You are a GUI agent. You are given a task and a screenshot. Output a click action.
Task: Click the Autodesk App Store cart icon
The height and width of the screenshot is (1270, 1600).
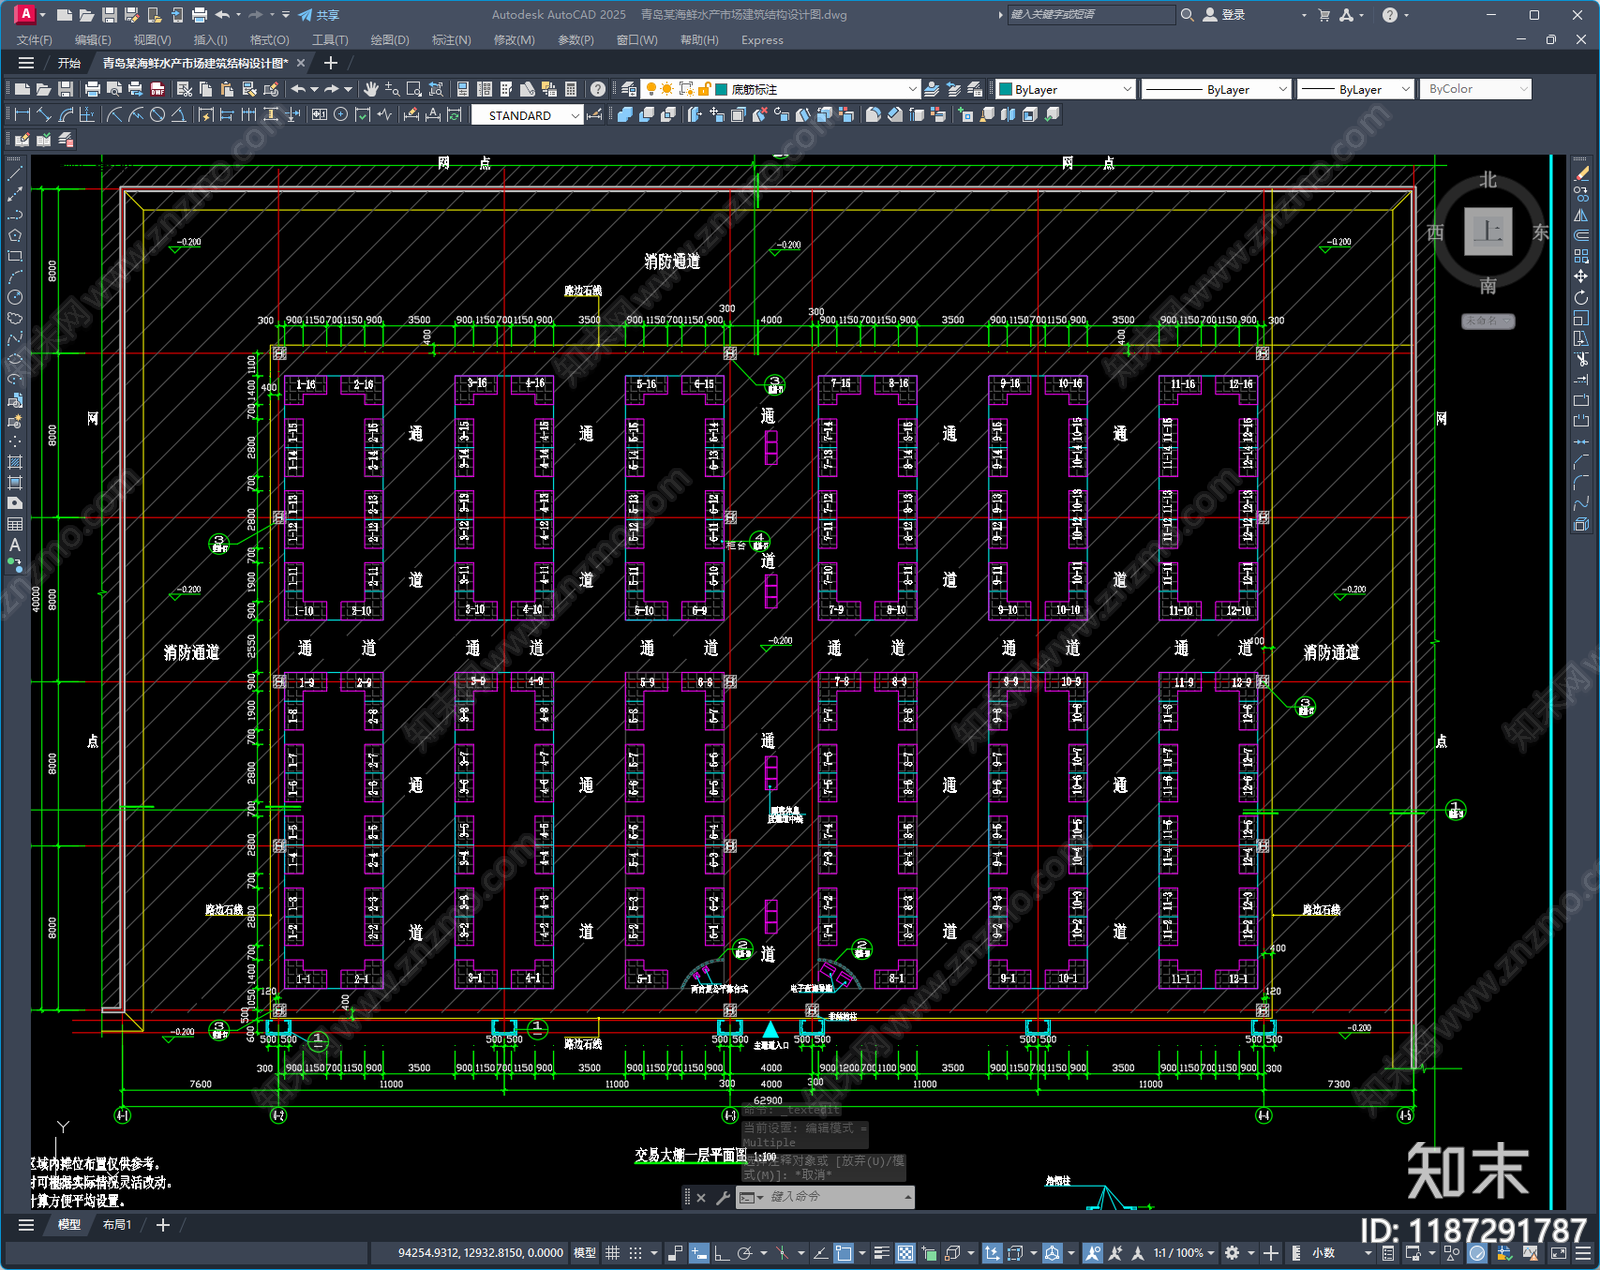[1324, 15]
